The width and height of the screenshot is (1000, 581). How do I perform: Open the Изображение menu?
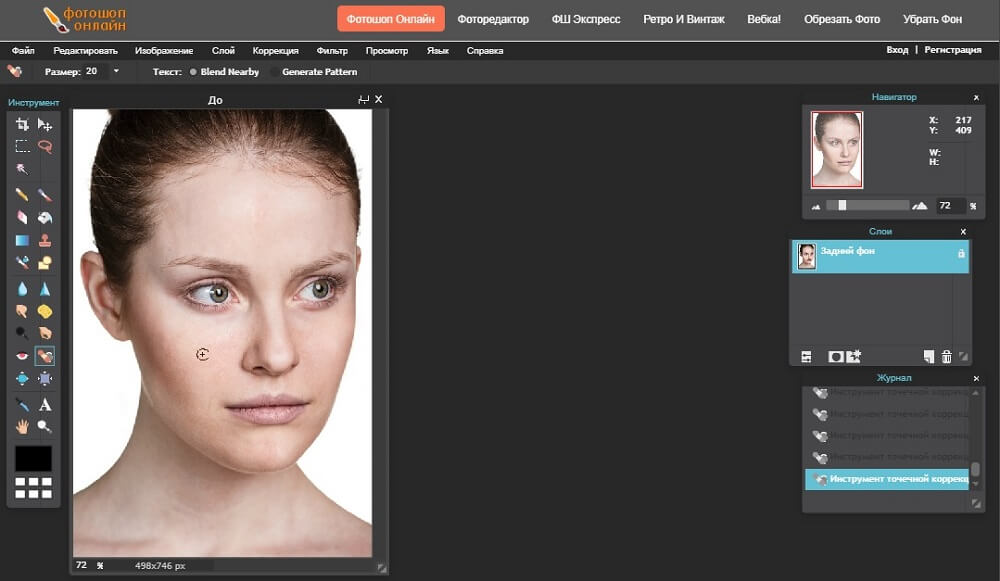pos(164,50)
